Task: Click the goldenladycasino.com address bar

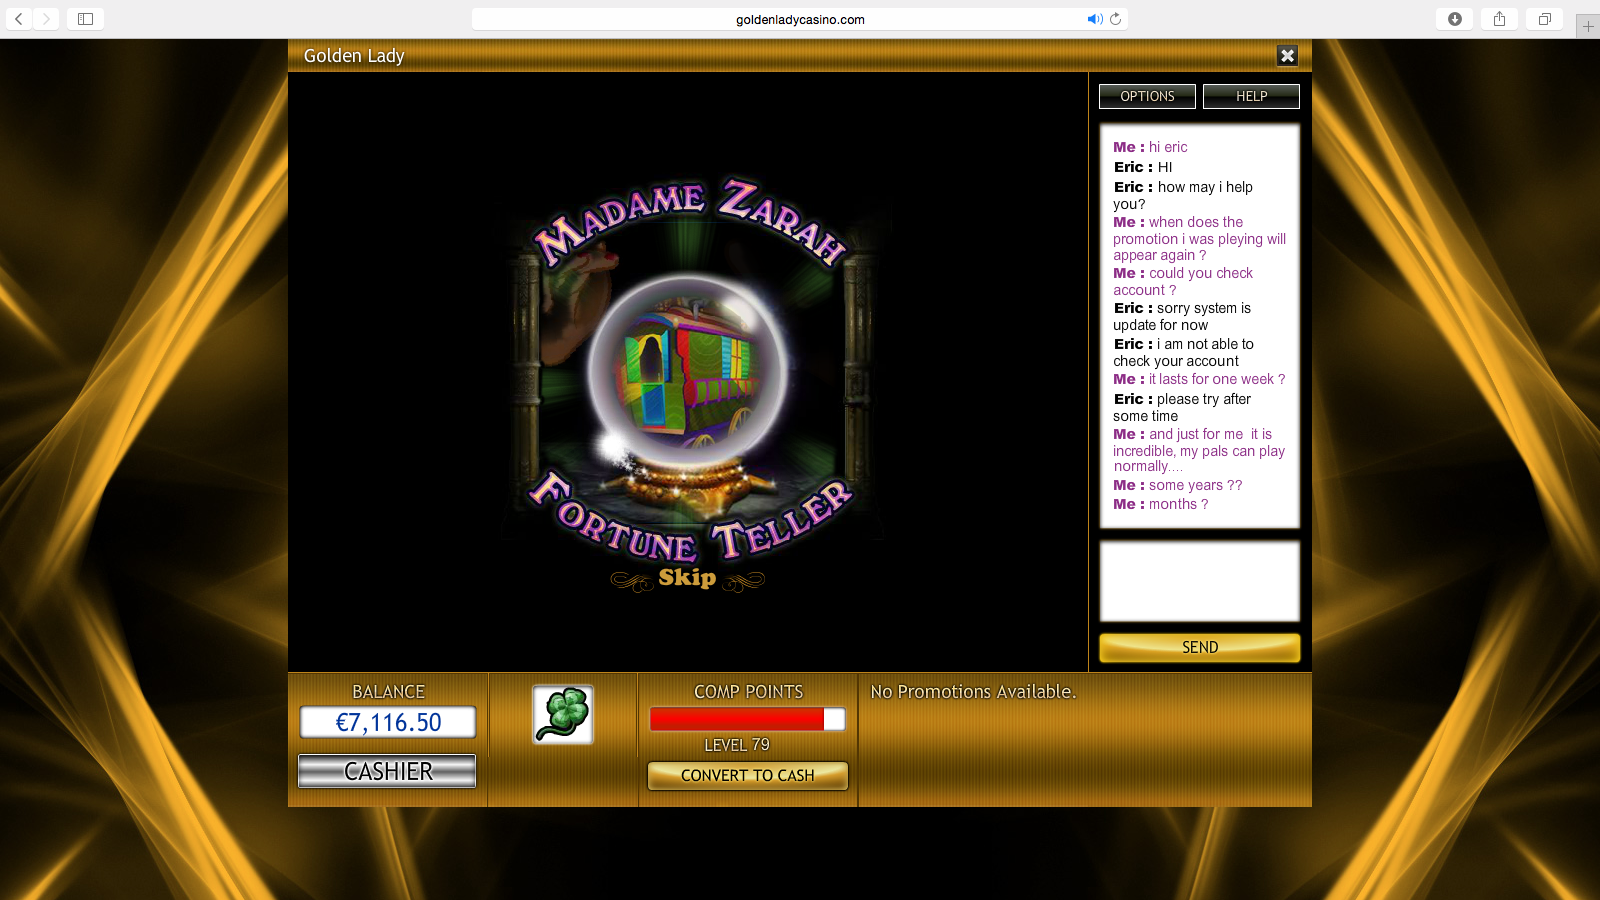Action: pos(800,19)
